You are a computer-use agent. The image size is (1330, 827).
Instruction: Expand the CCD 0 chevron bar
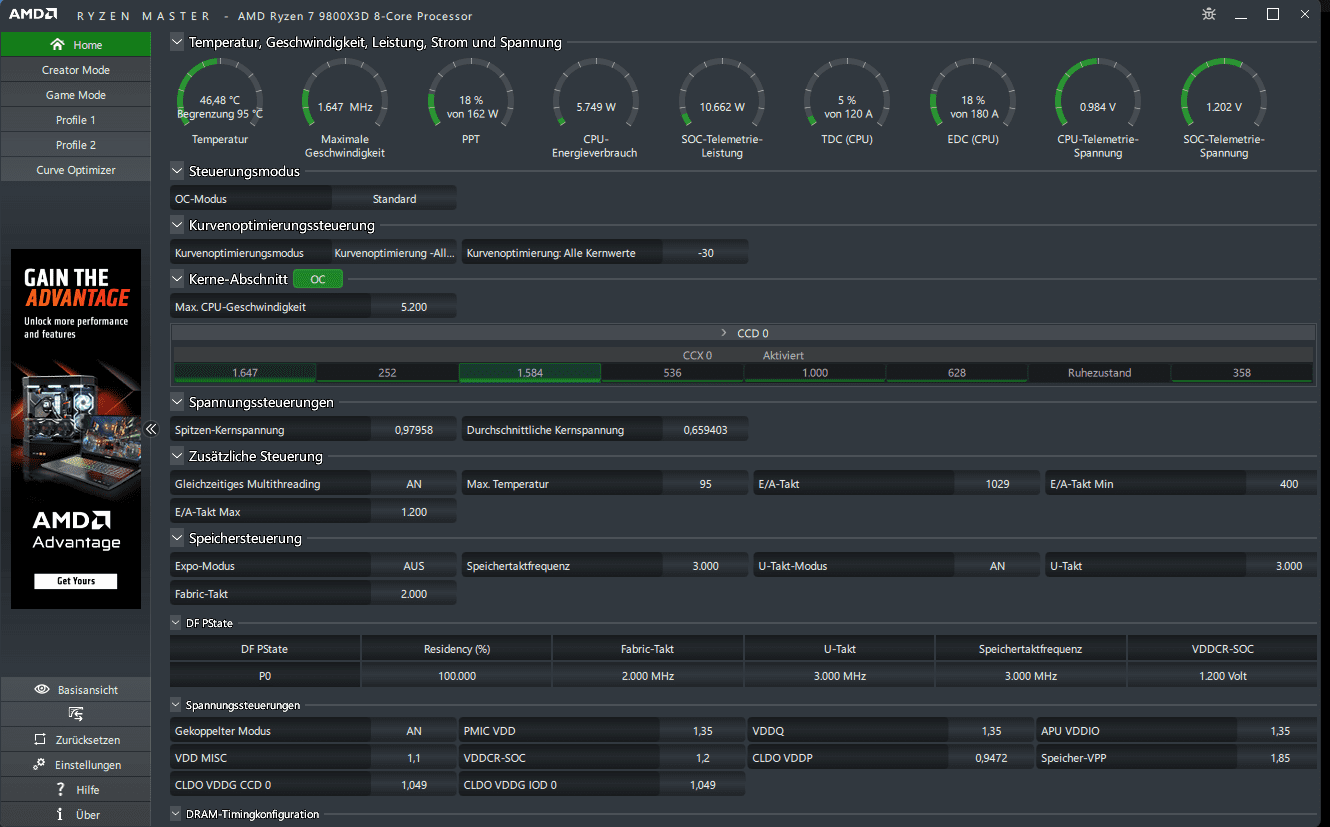click(742, 333)
